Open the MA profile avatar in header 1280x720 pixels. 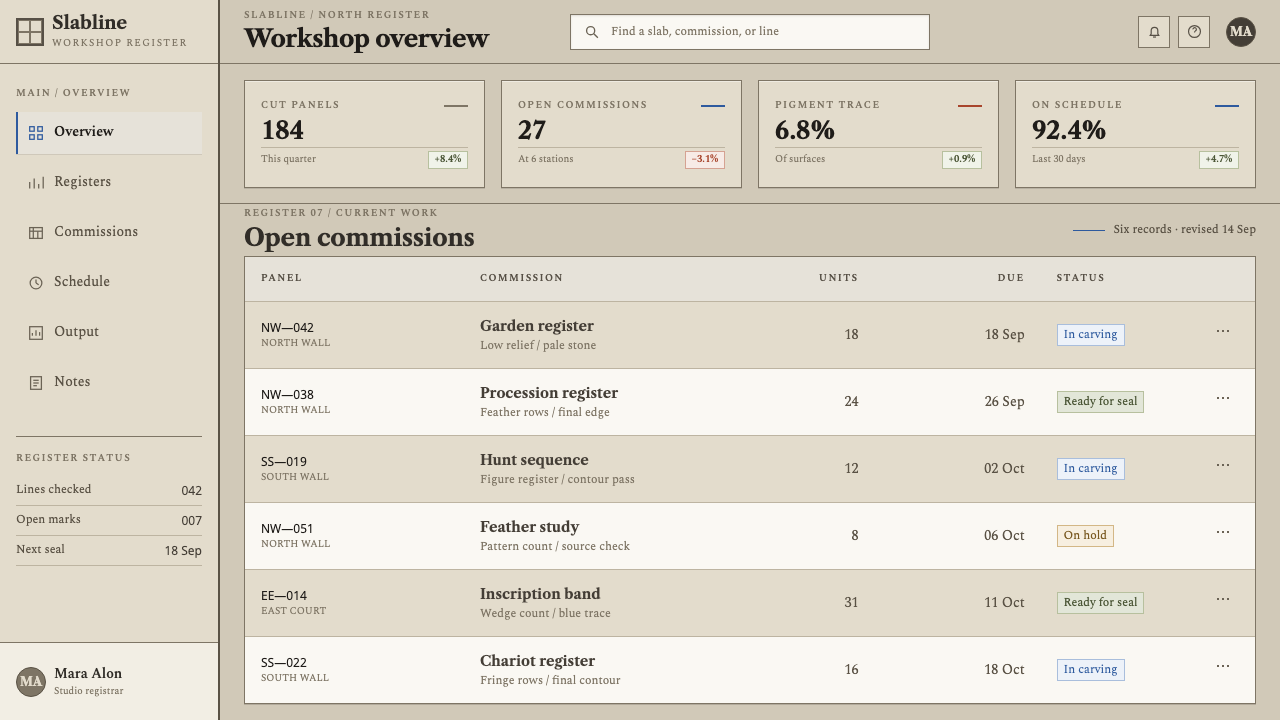1241,32
